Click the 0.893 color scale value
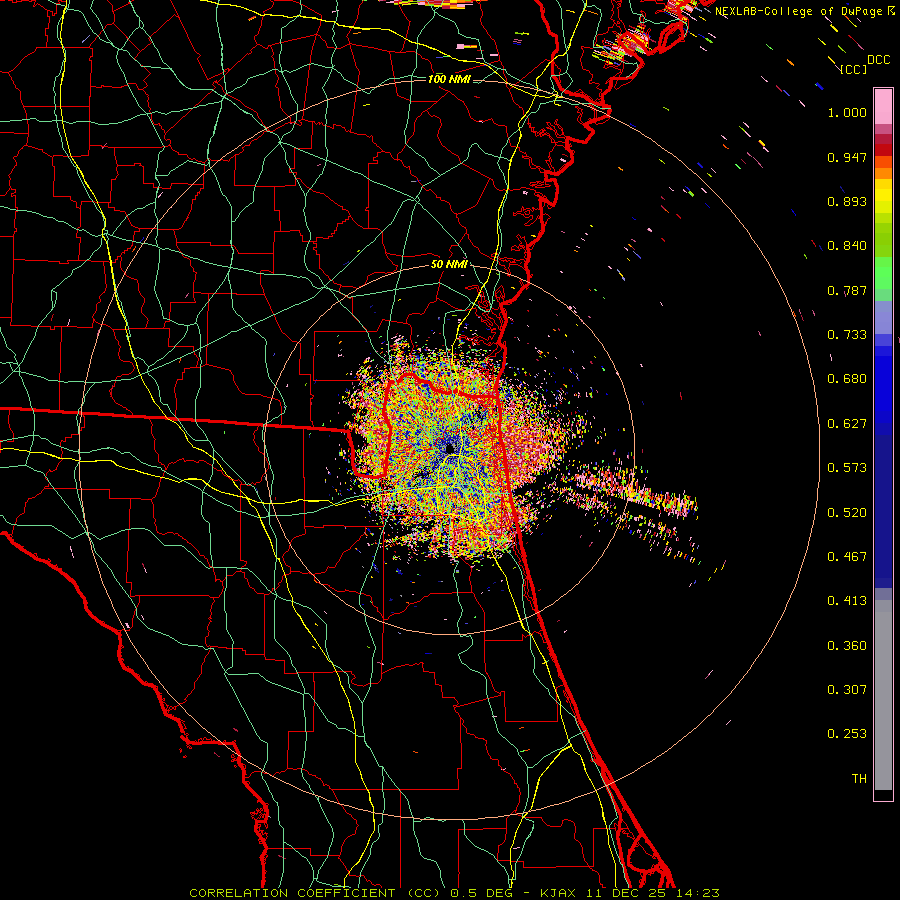 click(847, 201)
